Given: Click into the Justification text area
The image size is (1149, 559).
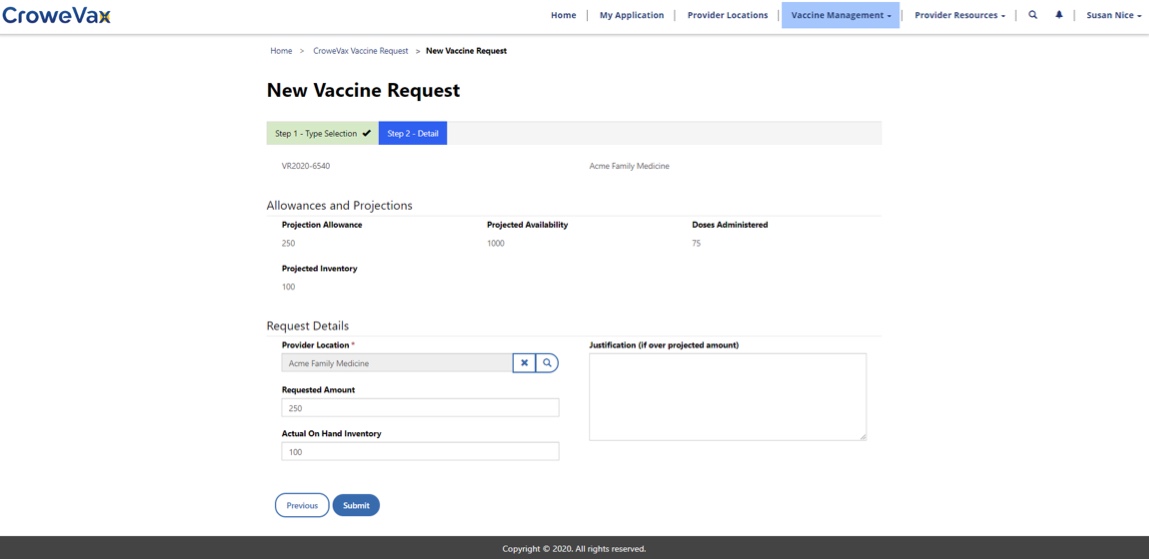Looking at the screenshot, I should point(727,396).
